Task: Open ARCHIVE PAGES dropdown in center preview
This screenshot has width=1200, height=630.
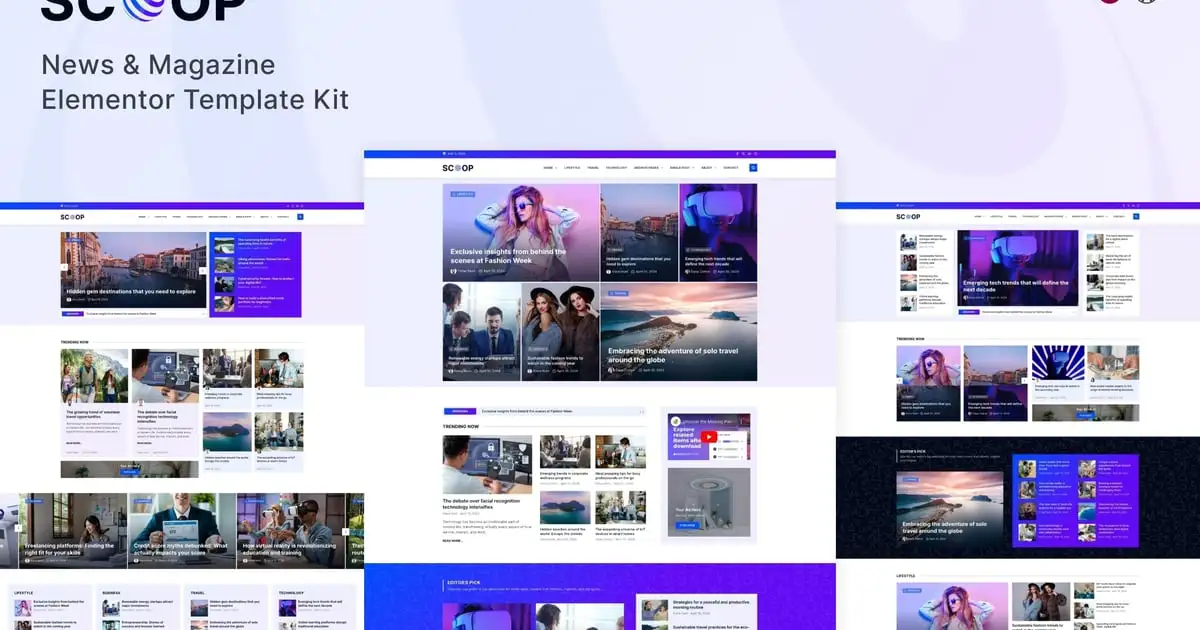Action: tap(648, 168)
